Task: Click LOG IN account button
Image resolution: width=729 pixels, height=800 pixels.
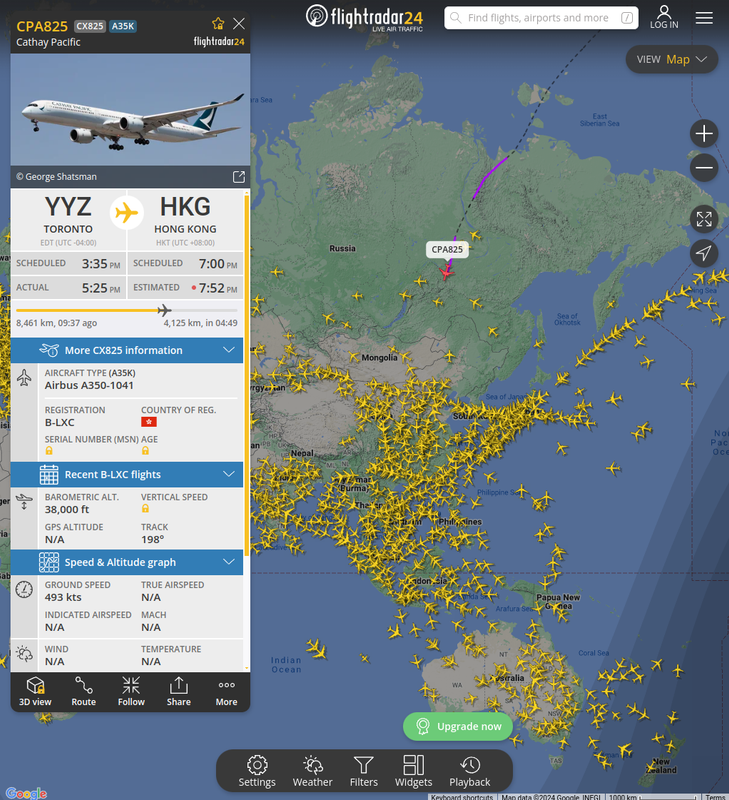Action: click(x=664, y=17)
